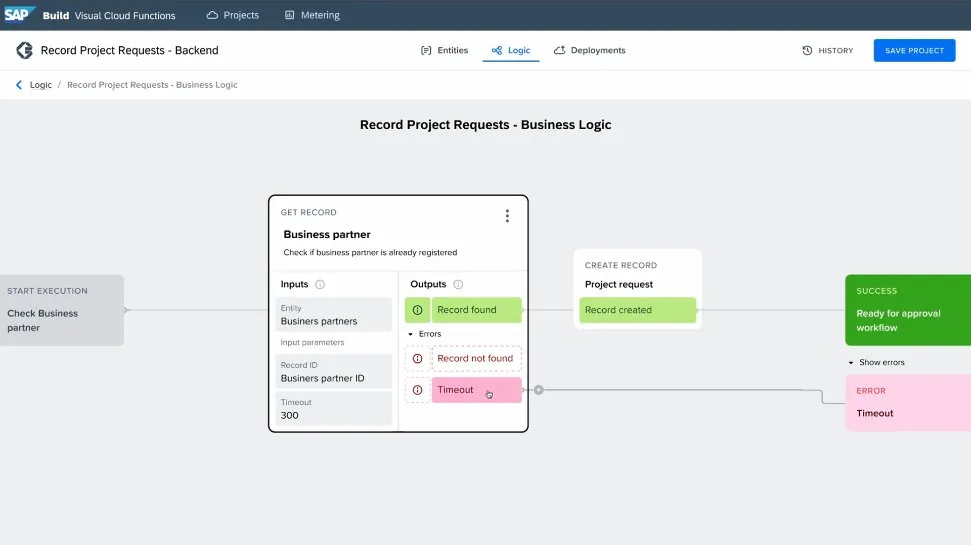Select the Record found output

[x=476, y=310]
